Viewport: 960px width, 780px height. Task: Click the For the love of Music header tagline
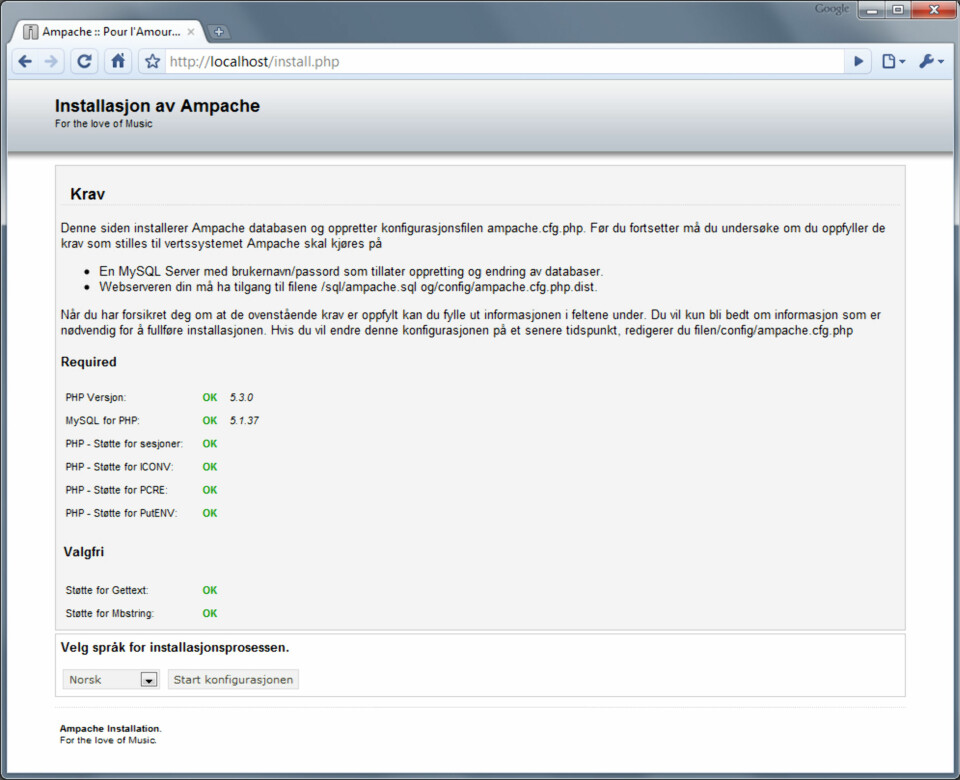pyautogui.click(x=103, y=124)
